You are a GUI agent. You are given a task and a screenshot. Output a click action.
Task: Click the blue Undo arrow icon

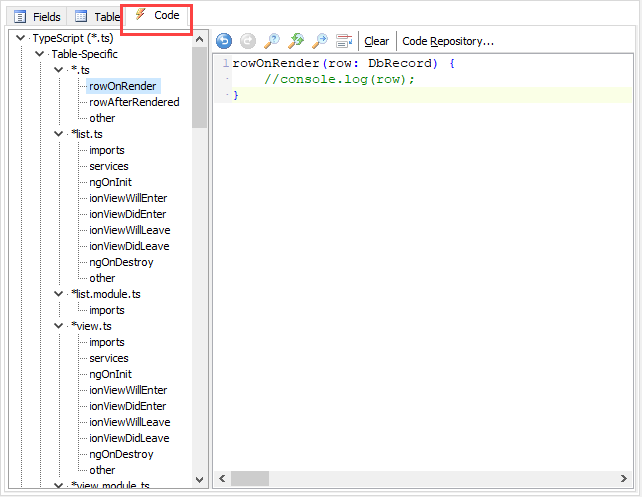pos(224,41)
